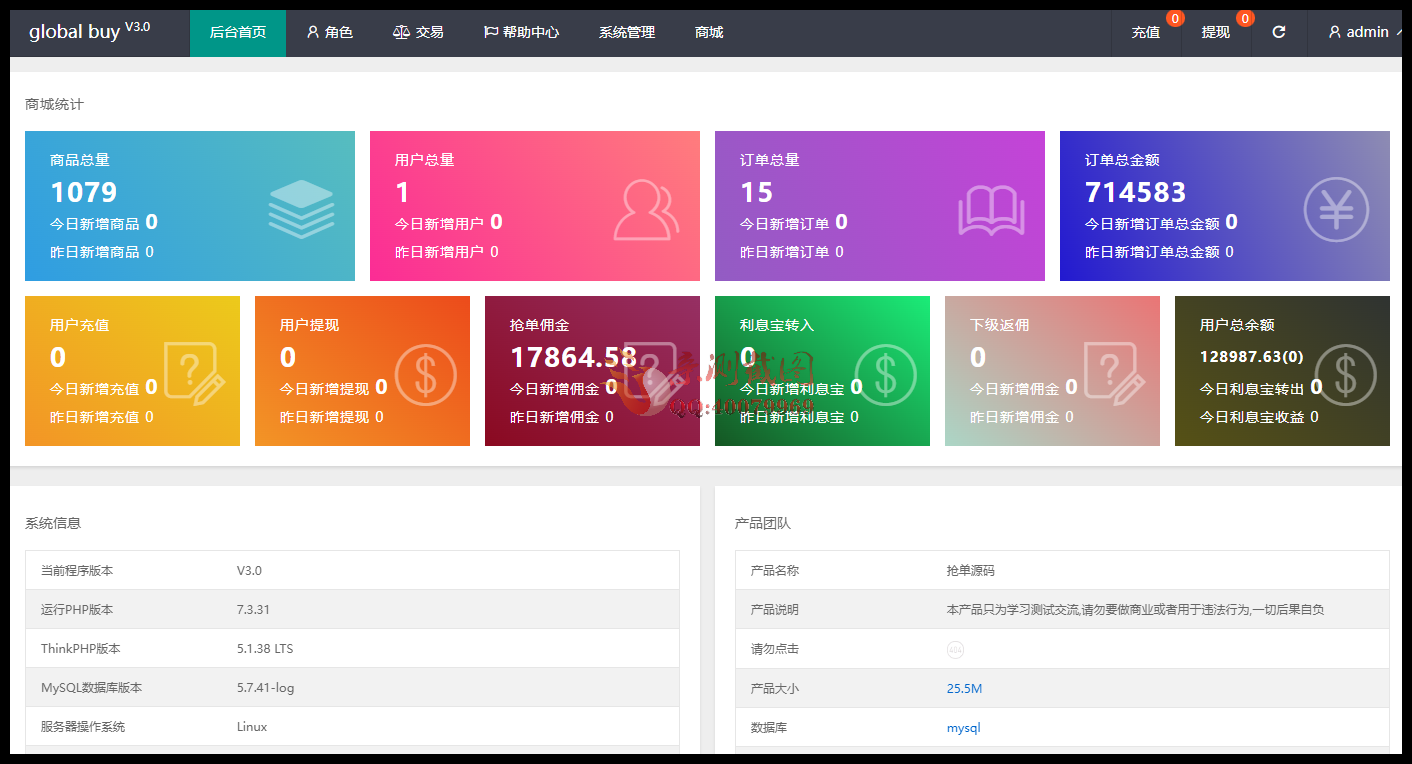The image size is (1412, 764).
Task: Click the layers icon on 商品总量 card
Action: 301,209
